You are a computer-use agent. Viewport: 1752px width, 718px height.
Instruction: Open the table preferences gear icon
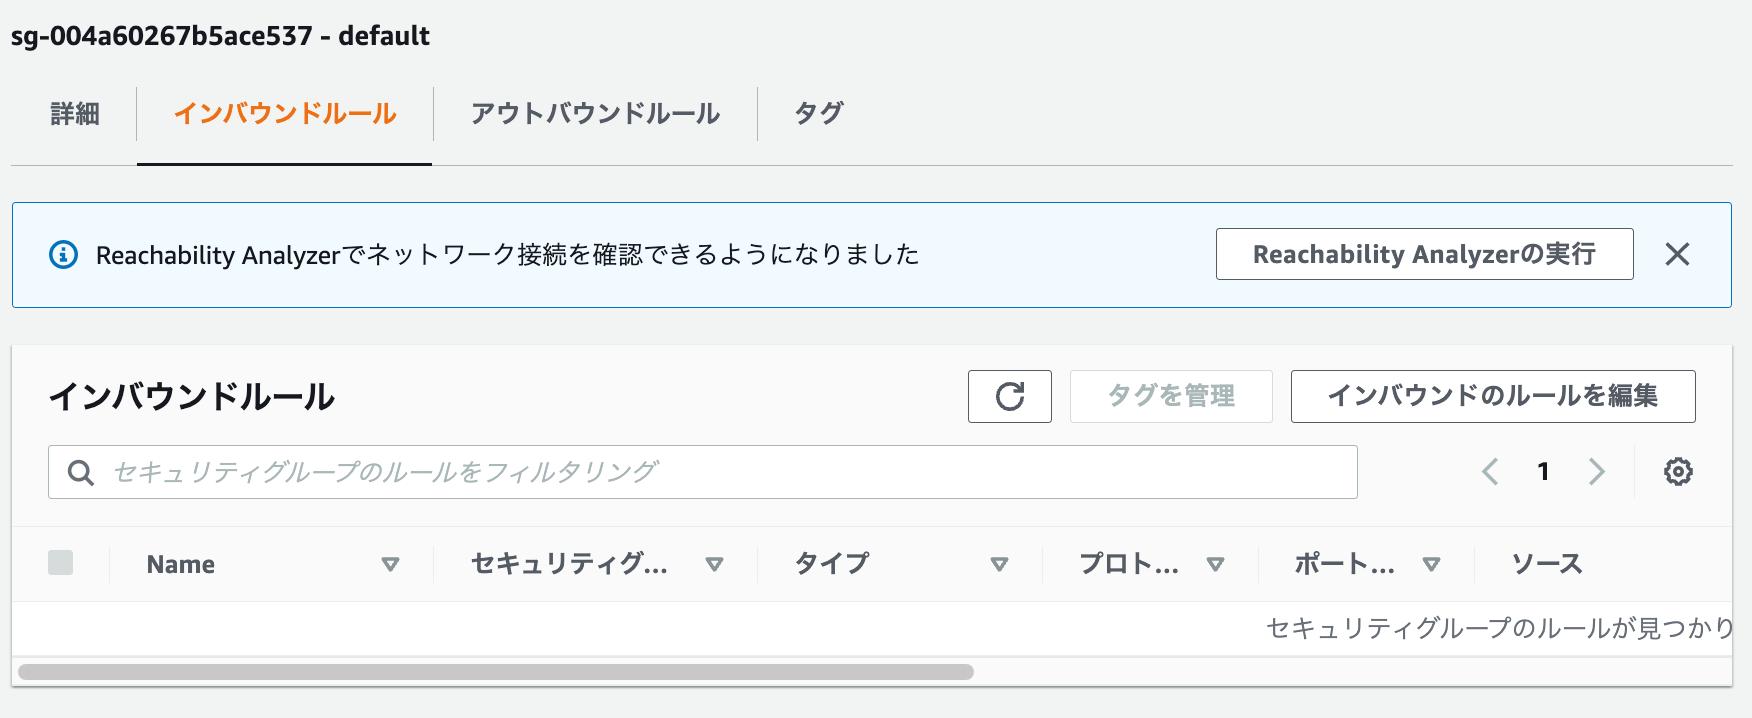1678,471
